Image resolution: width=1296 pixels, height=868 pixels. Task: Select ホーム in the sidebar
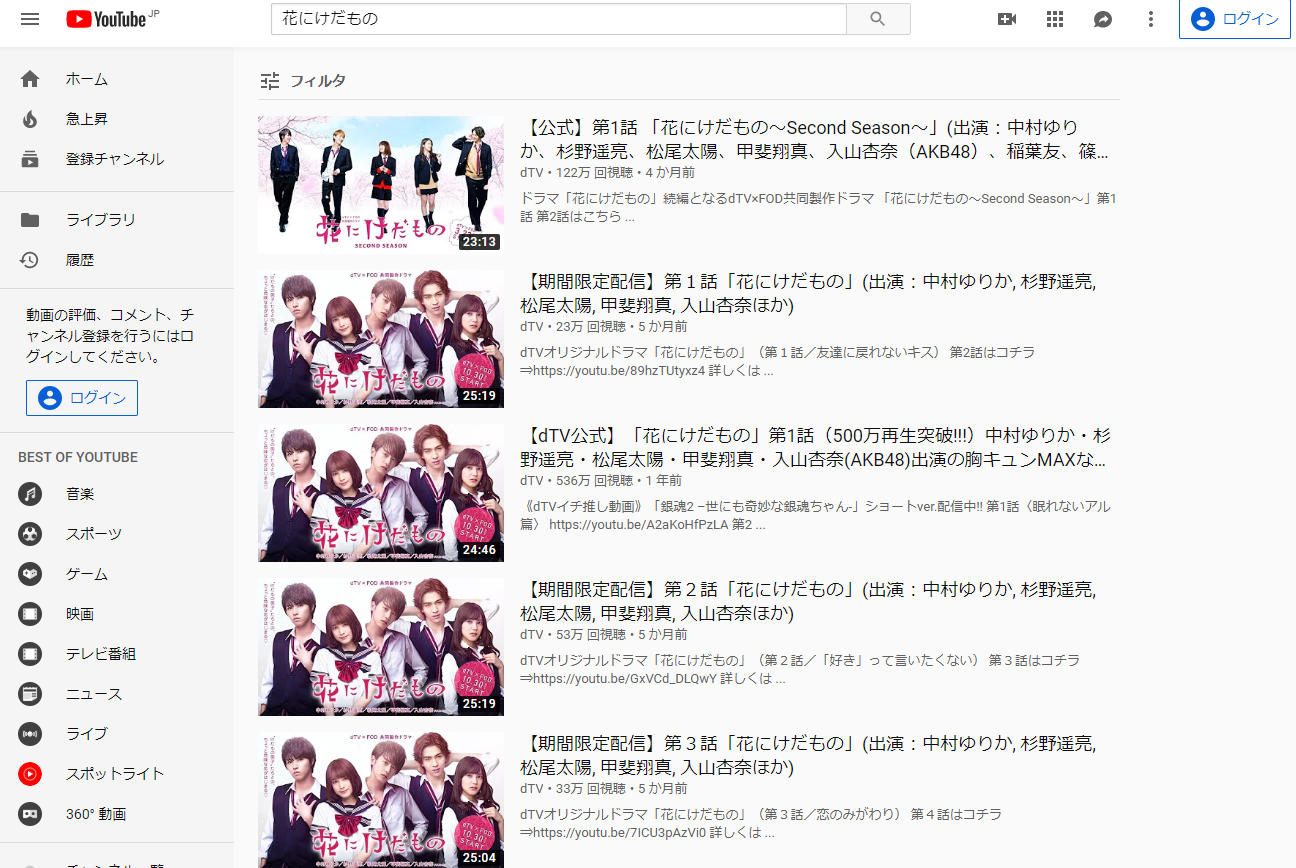[87, 79]
